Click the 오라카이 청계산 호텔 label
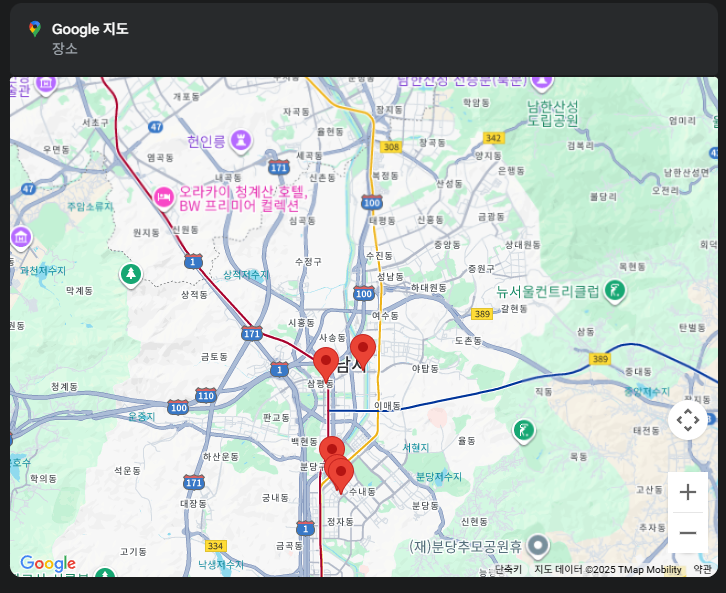 243,199
